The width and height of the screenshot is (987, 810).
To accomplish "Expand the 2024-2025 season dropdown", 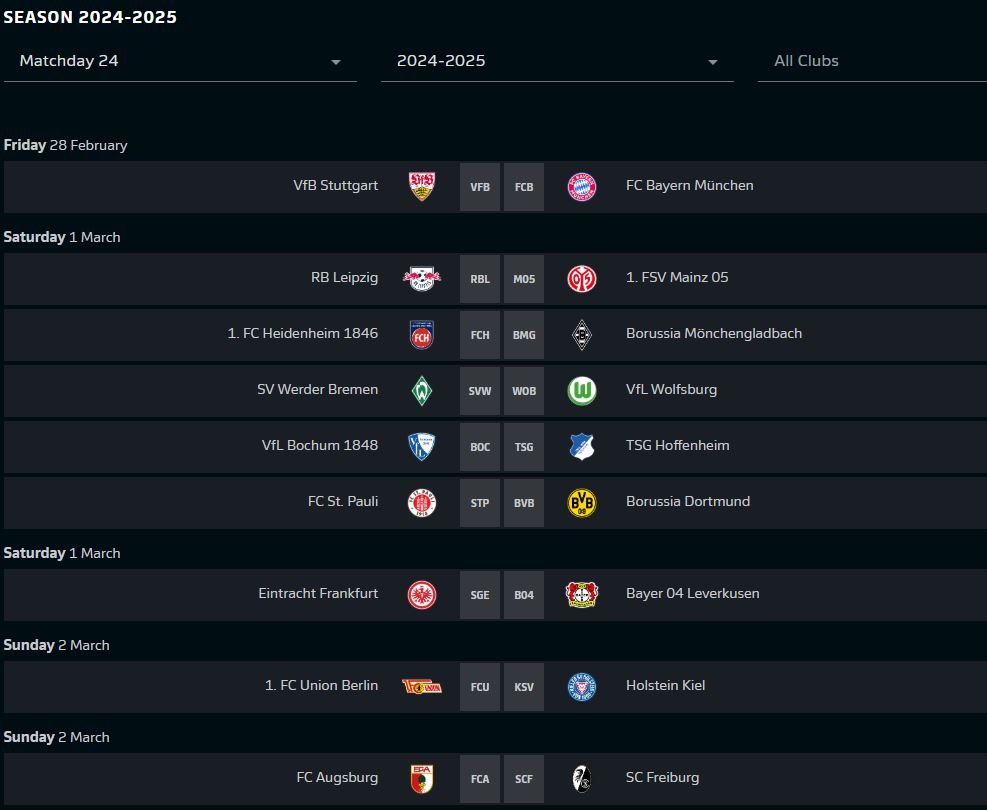I will [x=557, y=61].
